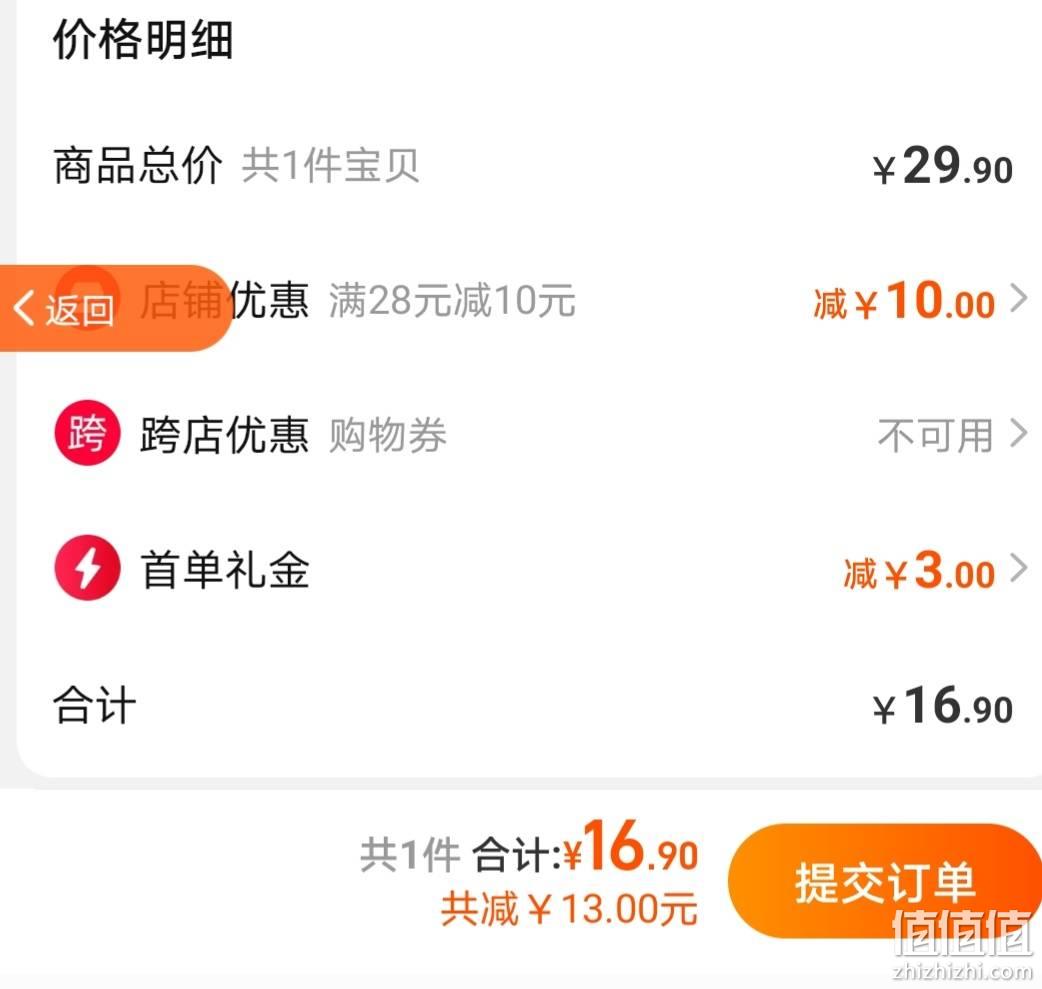Expand the 首单礼金 减¥3.00 chevron
Viewport: 1042px width, 989px height.
(x=1019, y=569)
